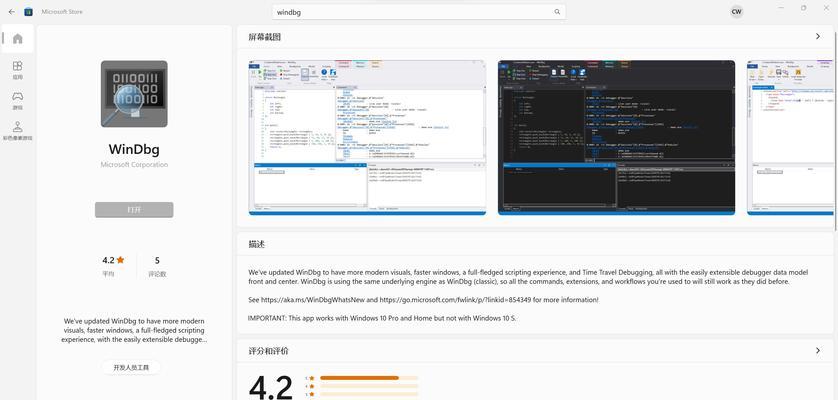
Task: Expand the 屏幕截图 screenshots section chevron
Action: coord(818,36)
